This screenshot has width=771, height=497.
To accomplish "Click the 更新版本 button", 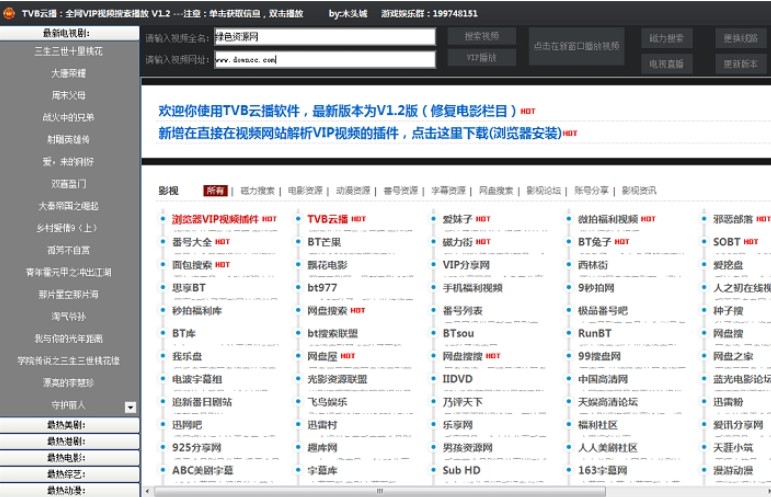I will [740, 63].
